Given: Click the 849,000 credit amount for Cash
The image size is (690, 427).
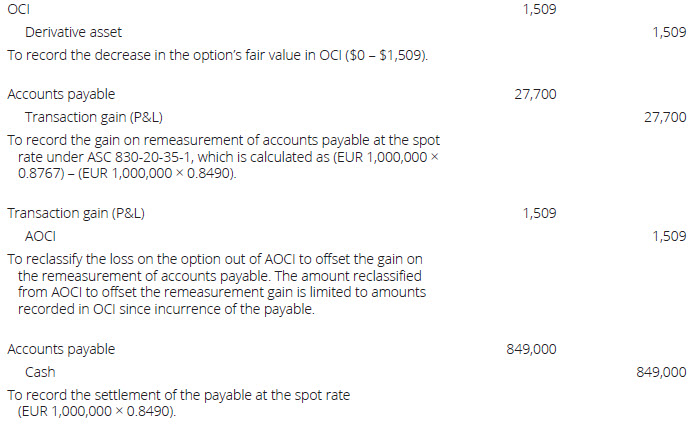Looking at the screenshot, I should coord(662,372).
